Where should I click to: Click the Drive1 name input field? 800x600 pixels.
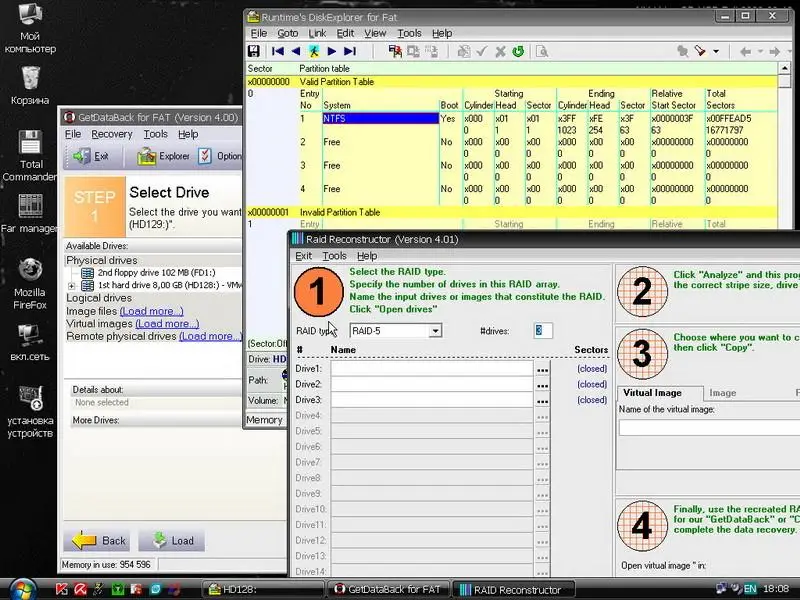click(432, 369)
